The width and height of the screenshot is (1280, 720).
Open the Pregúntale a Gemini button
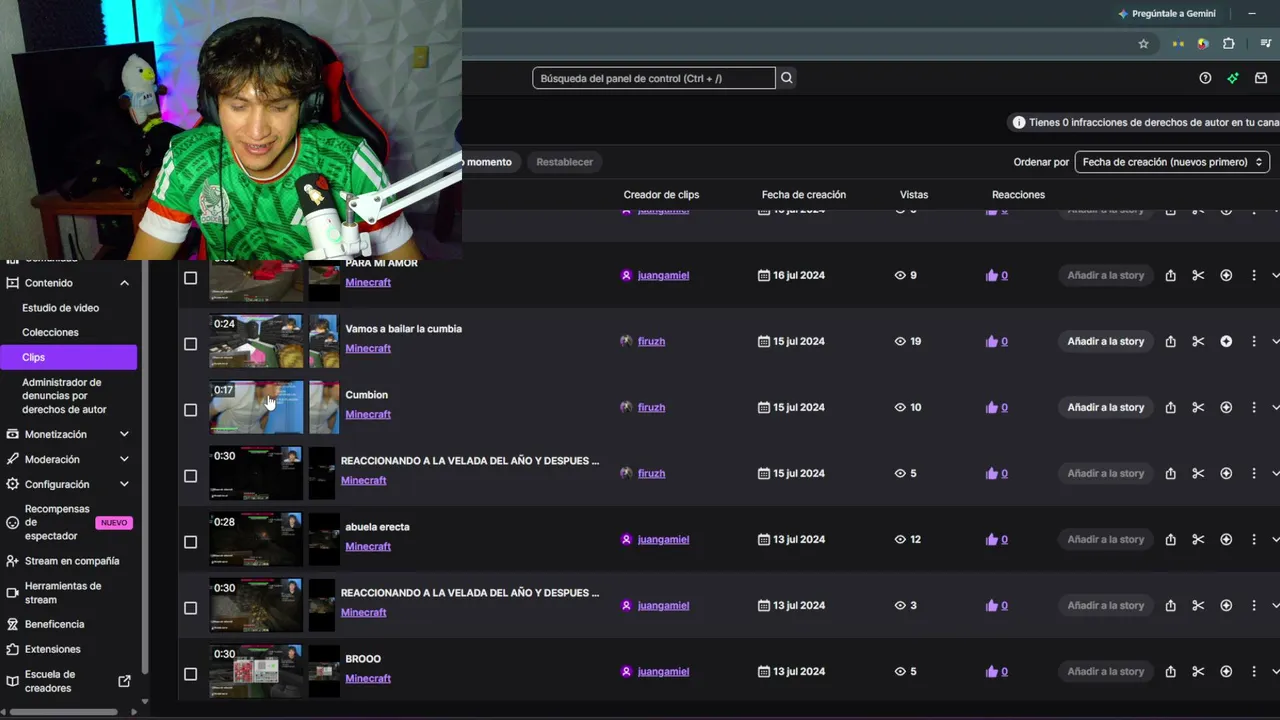point(1167,14)
